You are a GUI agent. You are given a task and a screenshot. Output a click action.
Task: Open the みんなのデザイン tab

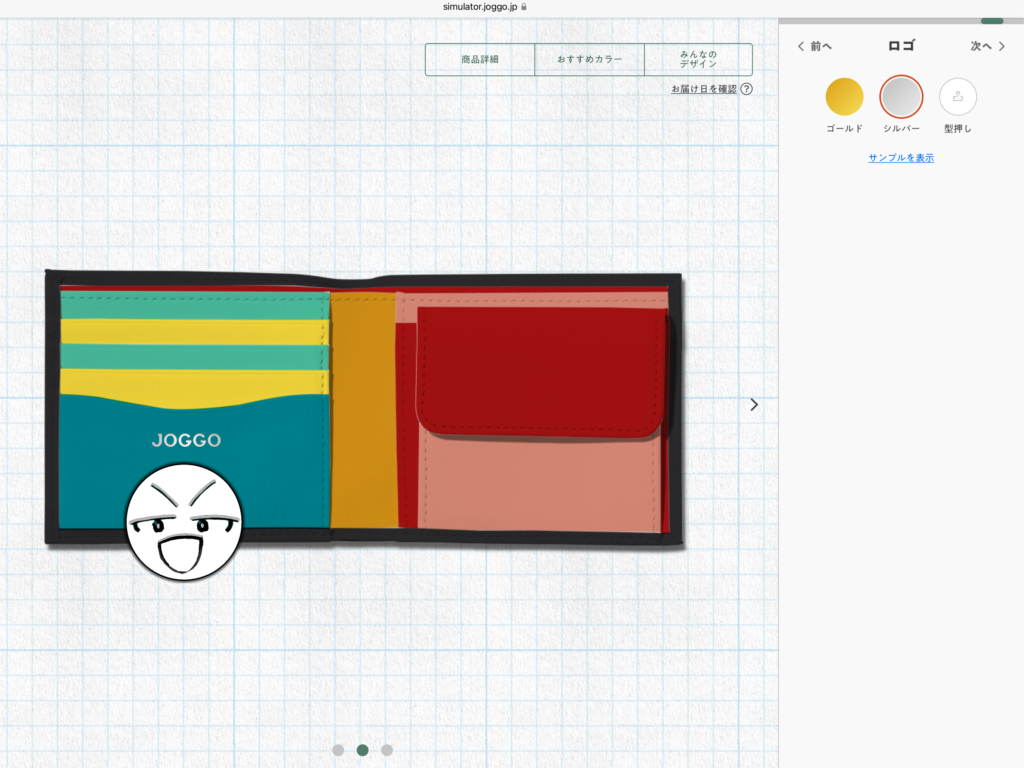[x=698, y=60]
